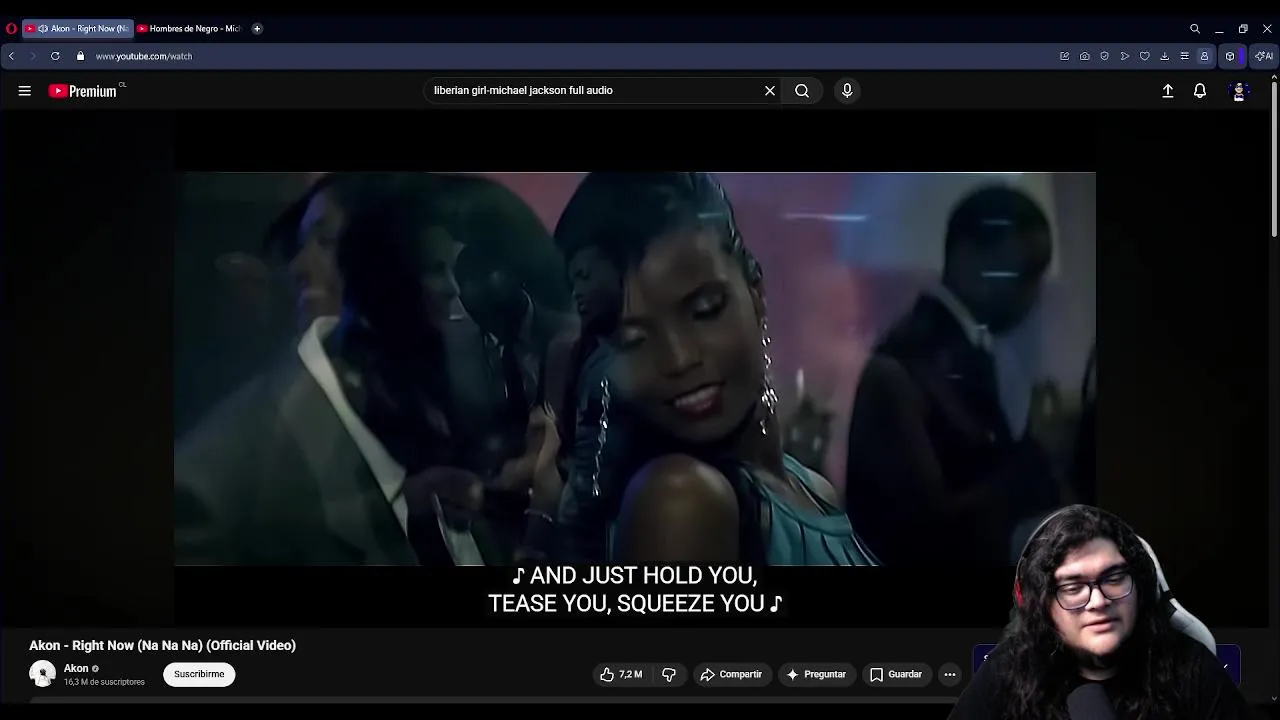Open the browser downloads icon

pos(1165,56)
